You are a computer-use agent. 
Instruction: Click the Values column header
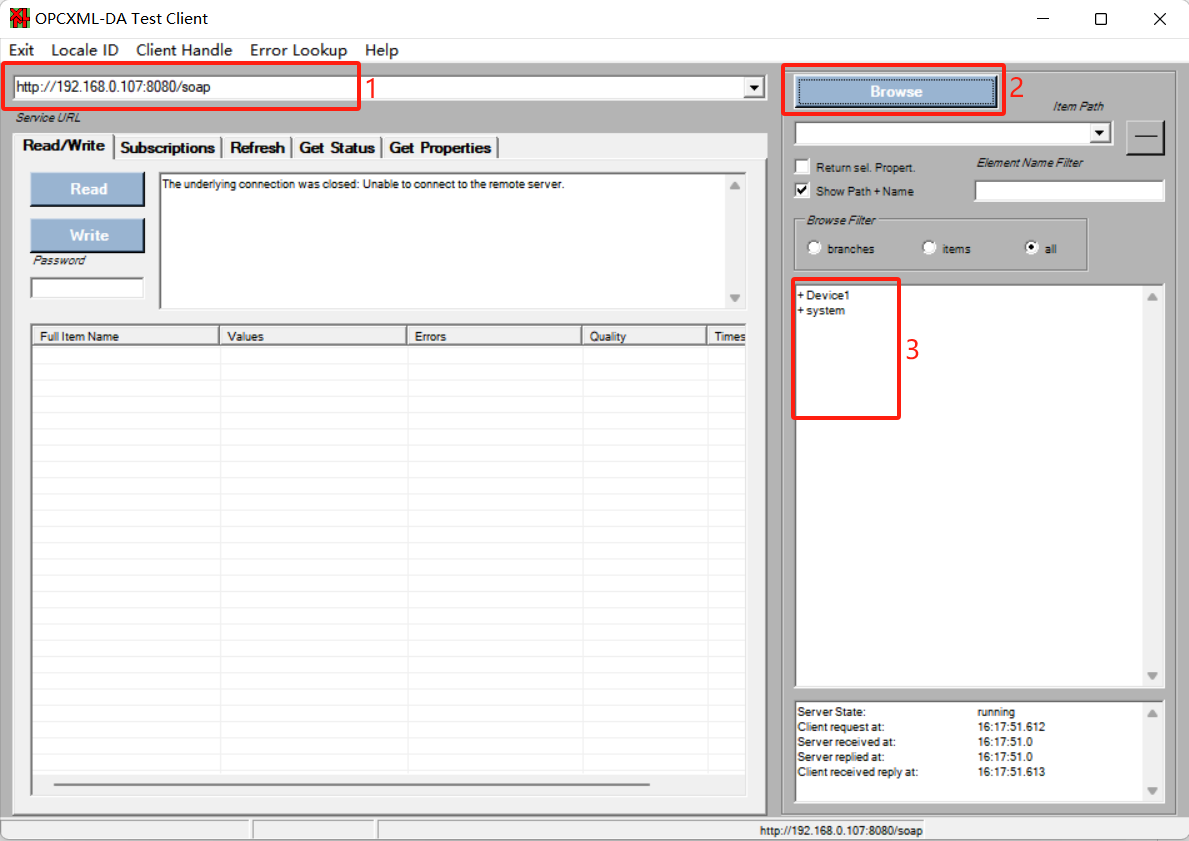click(312, 336)
